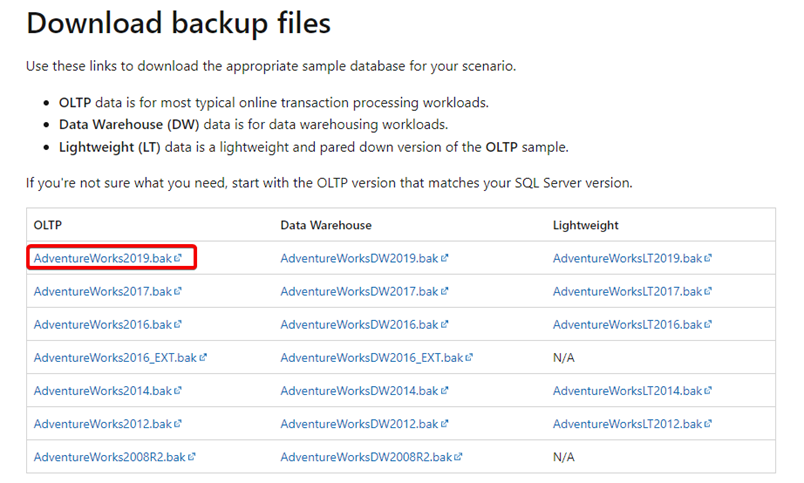Click the external link icon after AdventureWorksLT2019.bak
The image size is (804, 483).
708,258
